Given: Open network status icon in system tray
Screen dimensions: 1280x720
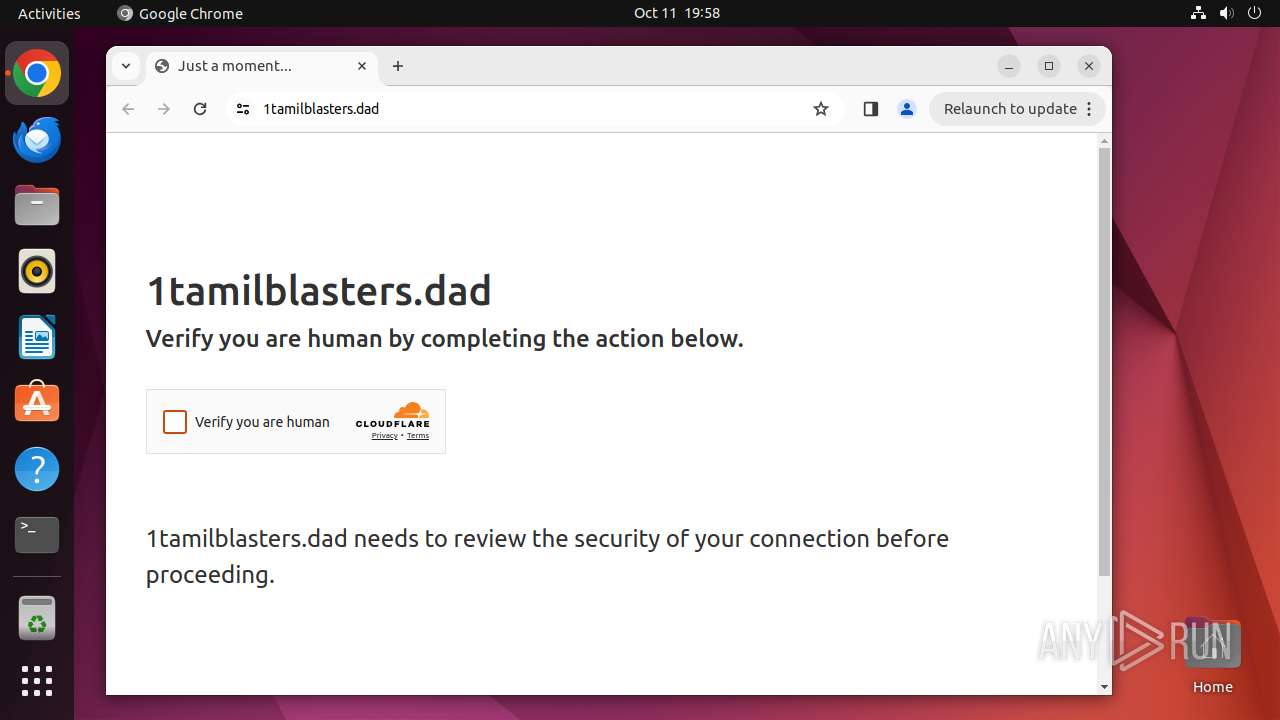Looking at the screenshot, I should click(1199, 13).
